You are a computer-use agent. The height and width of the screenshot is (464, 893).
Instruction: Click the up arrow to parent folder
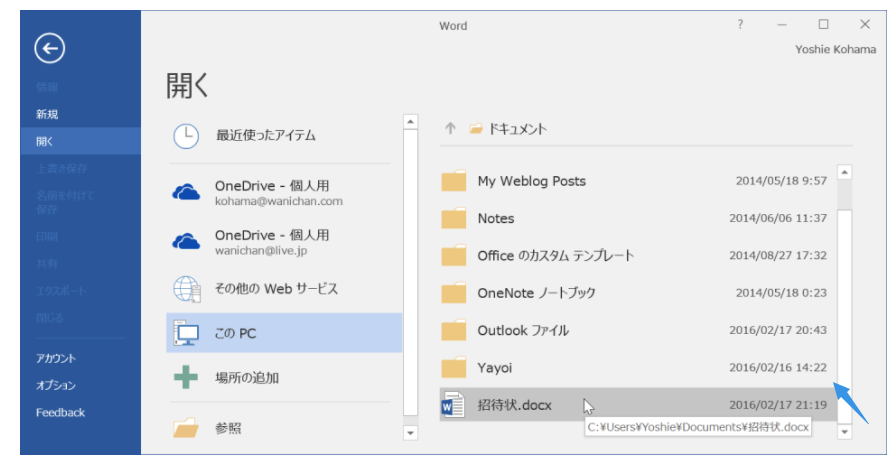450,129
